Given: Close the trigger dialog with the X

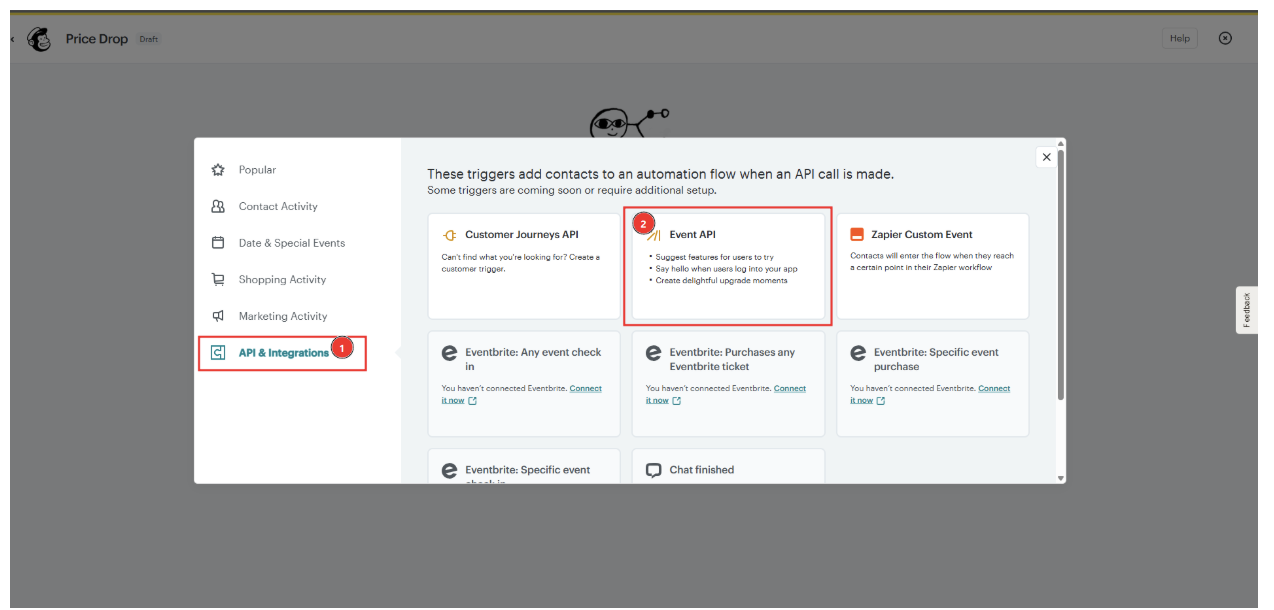Looking at the screenshot, I should coord(1046,157).
